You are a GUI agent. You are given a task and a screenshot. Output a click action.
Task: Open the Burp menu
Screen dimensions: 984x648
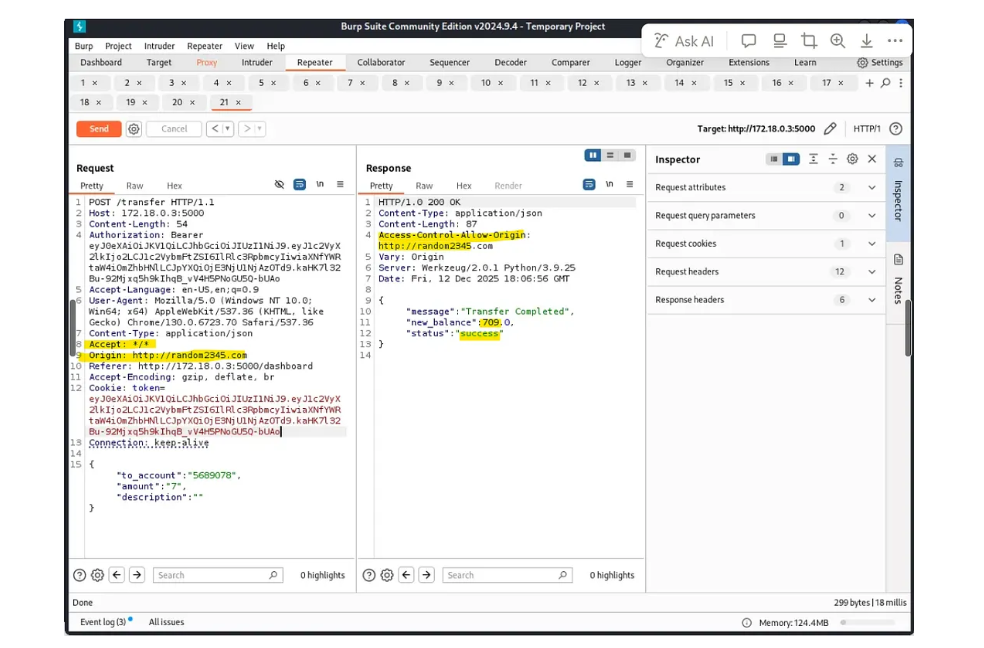tap(83, 46)
